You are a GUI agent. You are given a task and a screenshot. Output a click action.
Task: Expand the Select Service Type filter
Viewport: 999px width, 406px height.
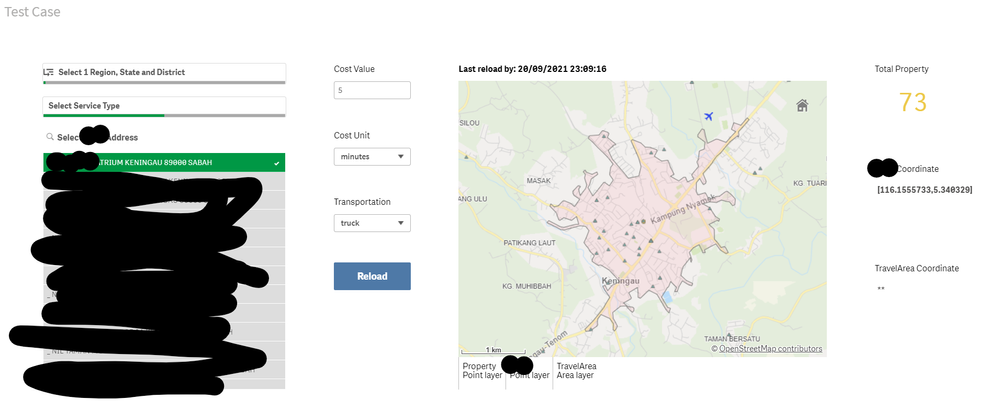pos(164,106)
